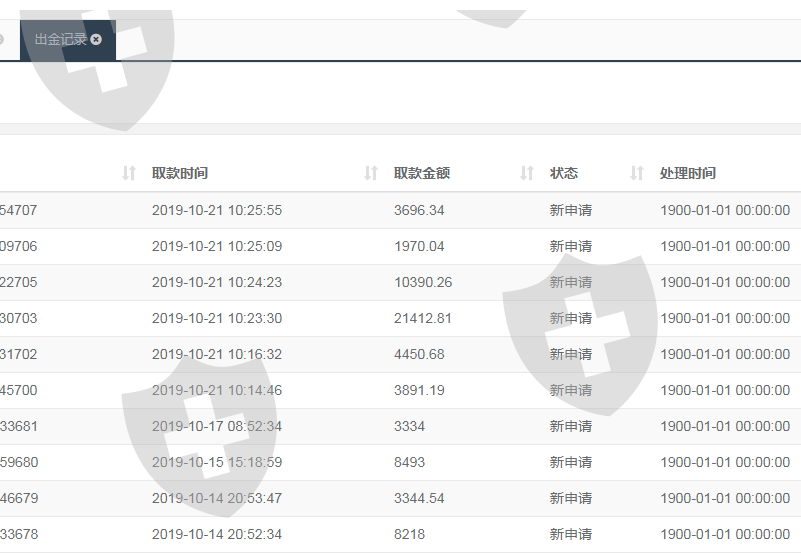
Task: Click the sort arrows left of 取款时间
Action: click(129, 173)
